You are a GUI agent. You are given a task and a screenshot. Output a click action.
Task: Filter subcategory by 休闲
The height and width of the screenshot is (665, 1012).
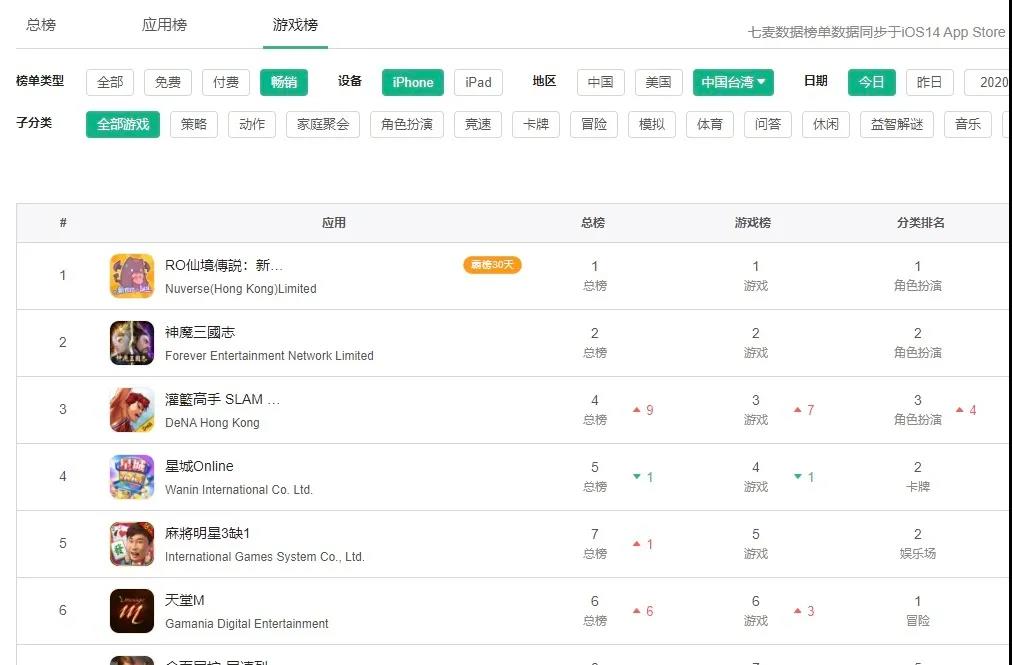826,124
